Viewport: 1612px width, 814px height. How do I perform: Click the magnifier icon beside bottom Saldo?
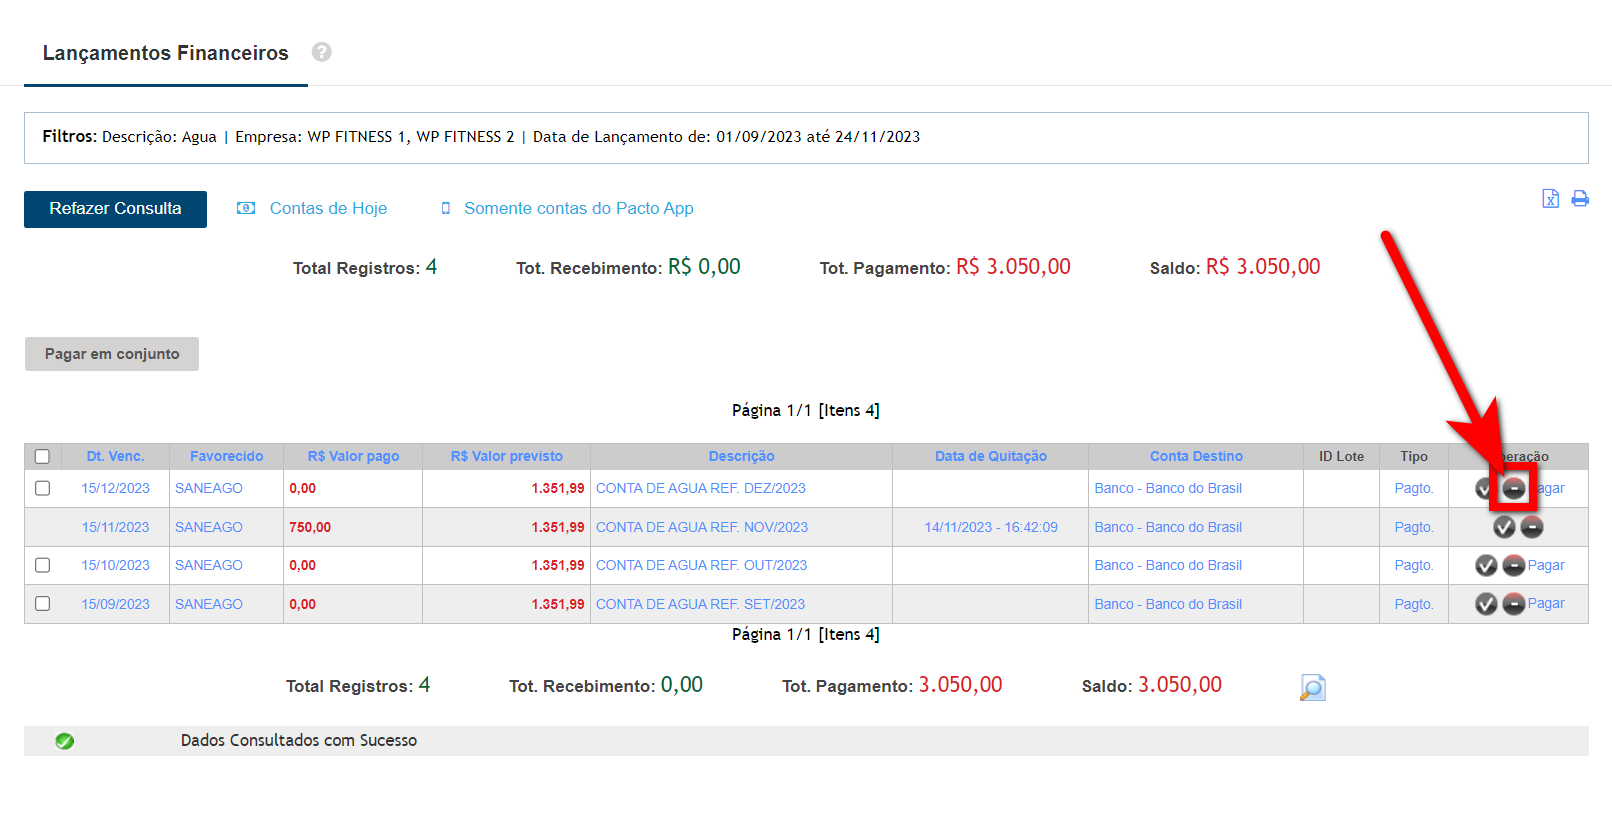(1312, 687)
